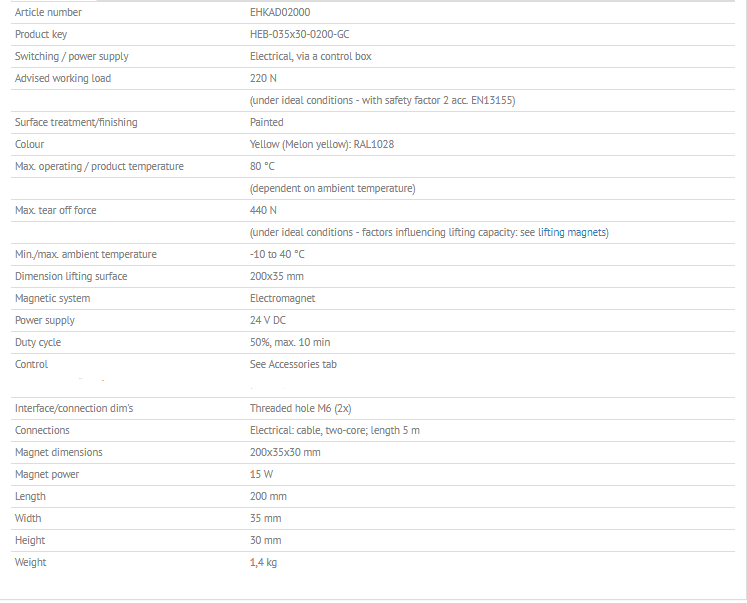Click the See Accessories tab text
Screen dimensions: 747x603
(x=293, y=364)
